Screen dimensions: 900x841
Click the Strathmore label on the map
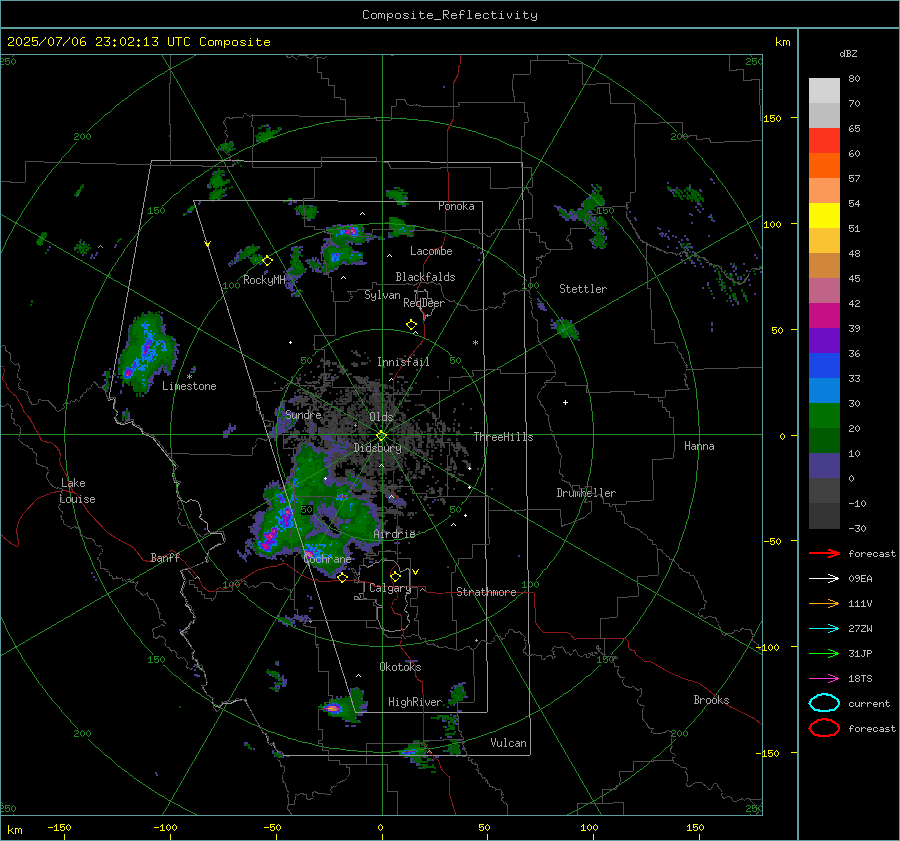tap(486, 592)
